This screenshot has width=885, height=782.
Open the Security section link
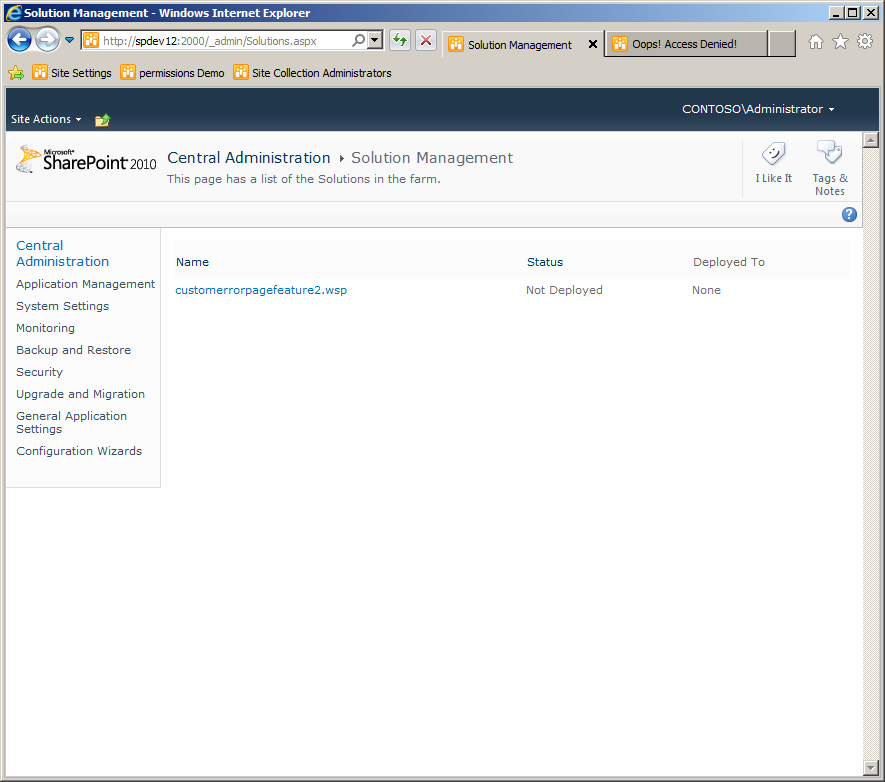tap(40, 372)
